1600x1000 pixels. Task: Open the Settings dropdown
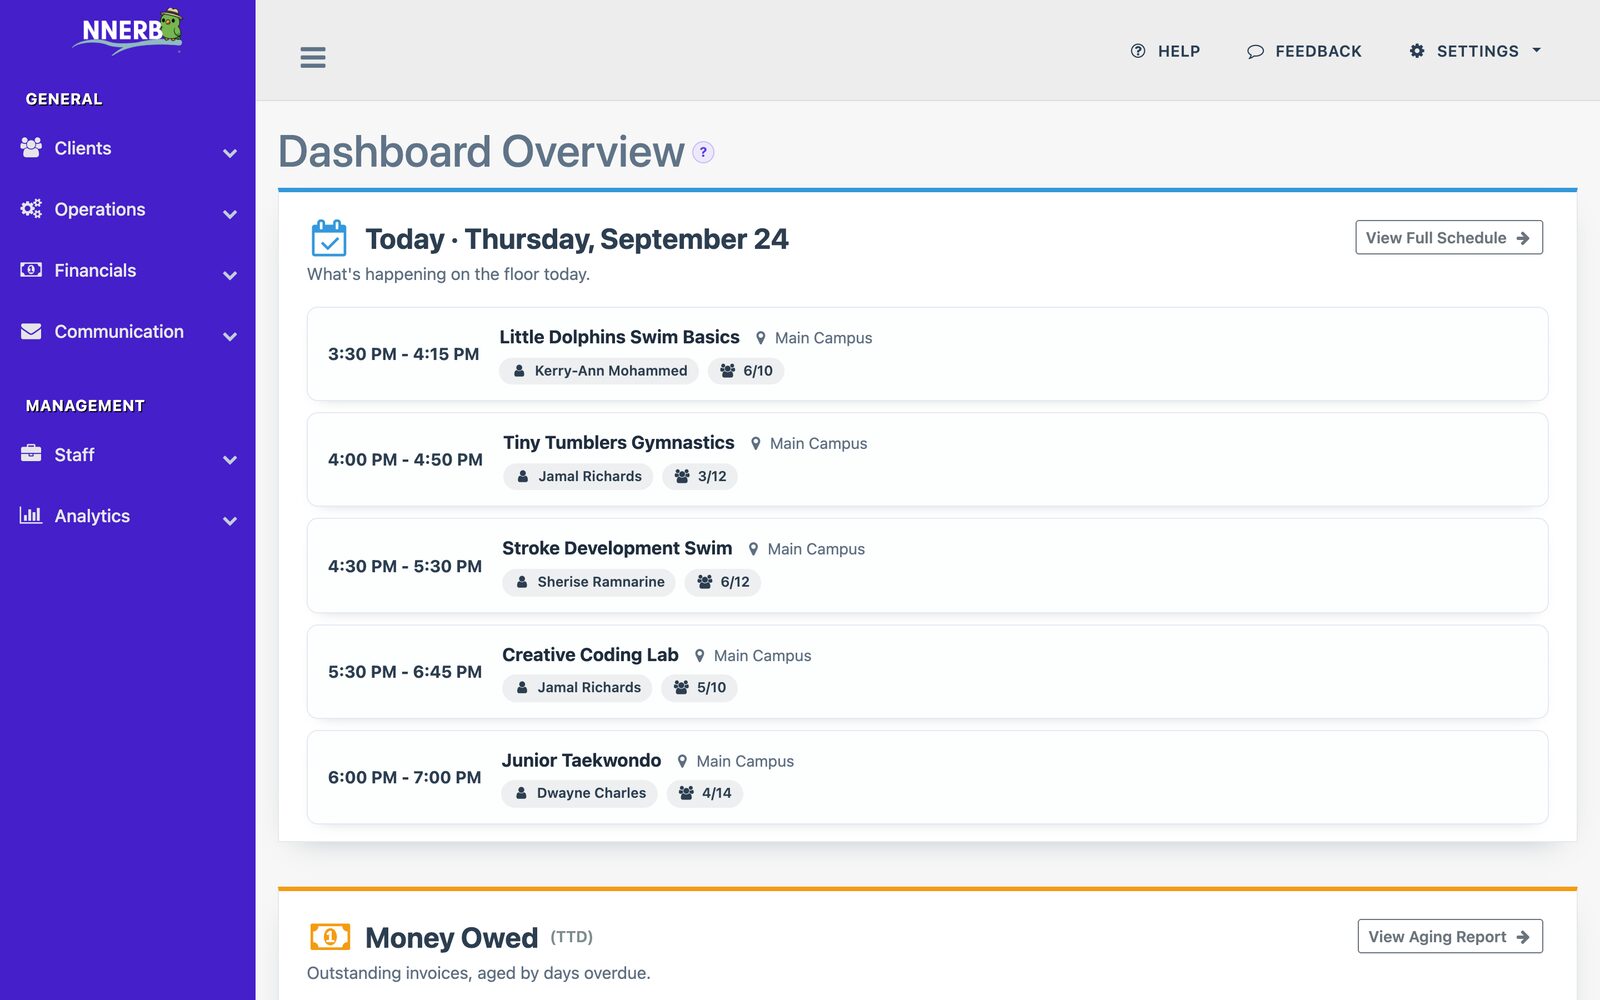click(1475, 51)
